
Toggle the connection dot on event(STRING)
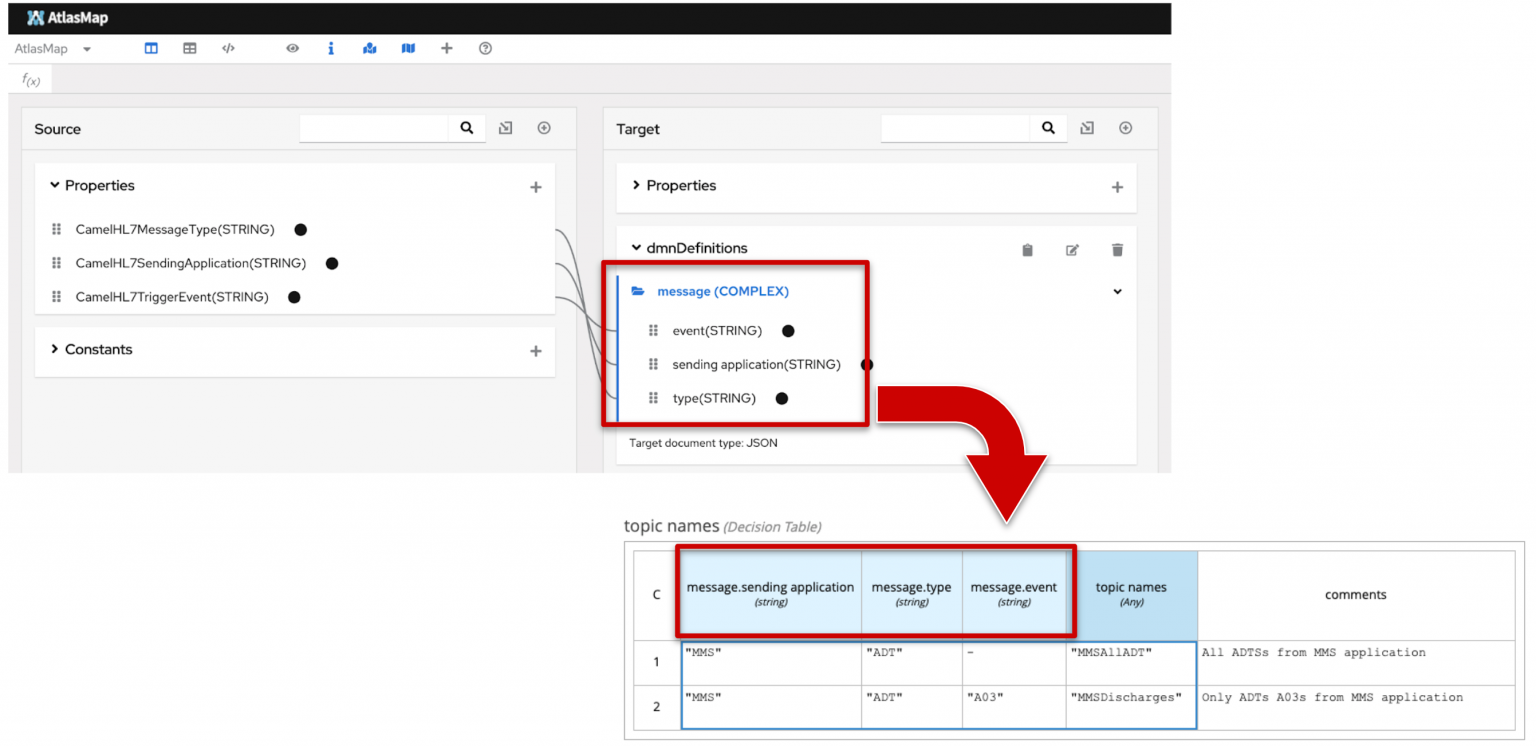pyautogui.click(x=788, y=330)
